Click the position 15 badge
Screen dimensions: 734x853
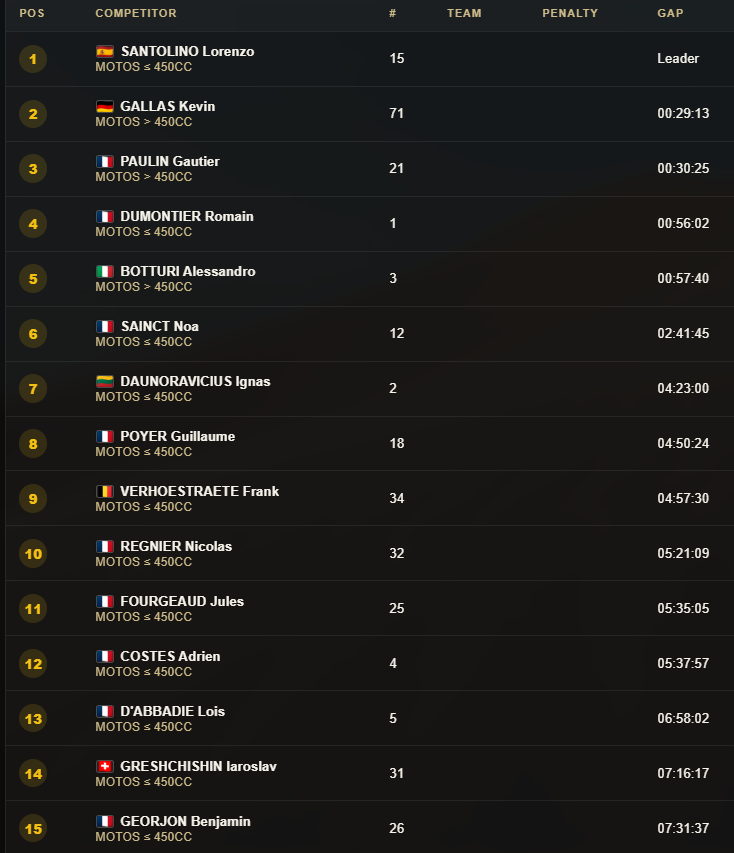(x=33, y=829)
